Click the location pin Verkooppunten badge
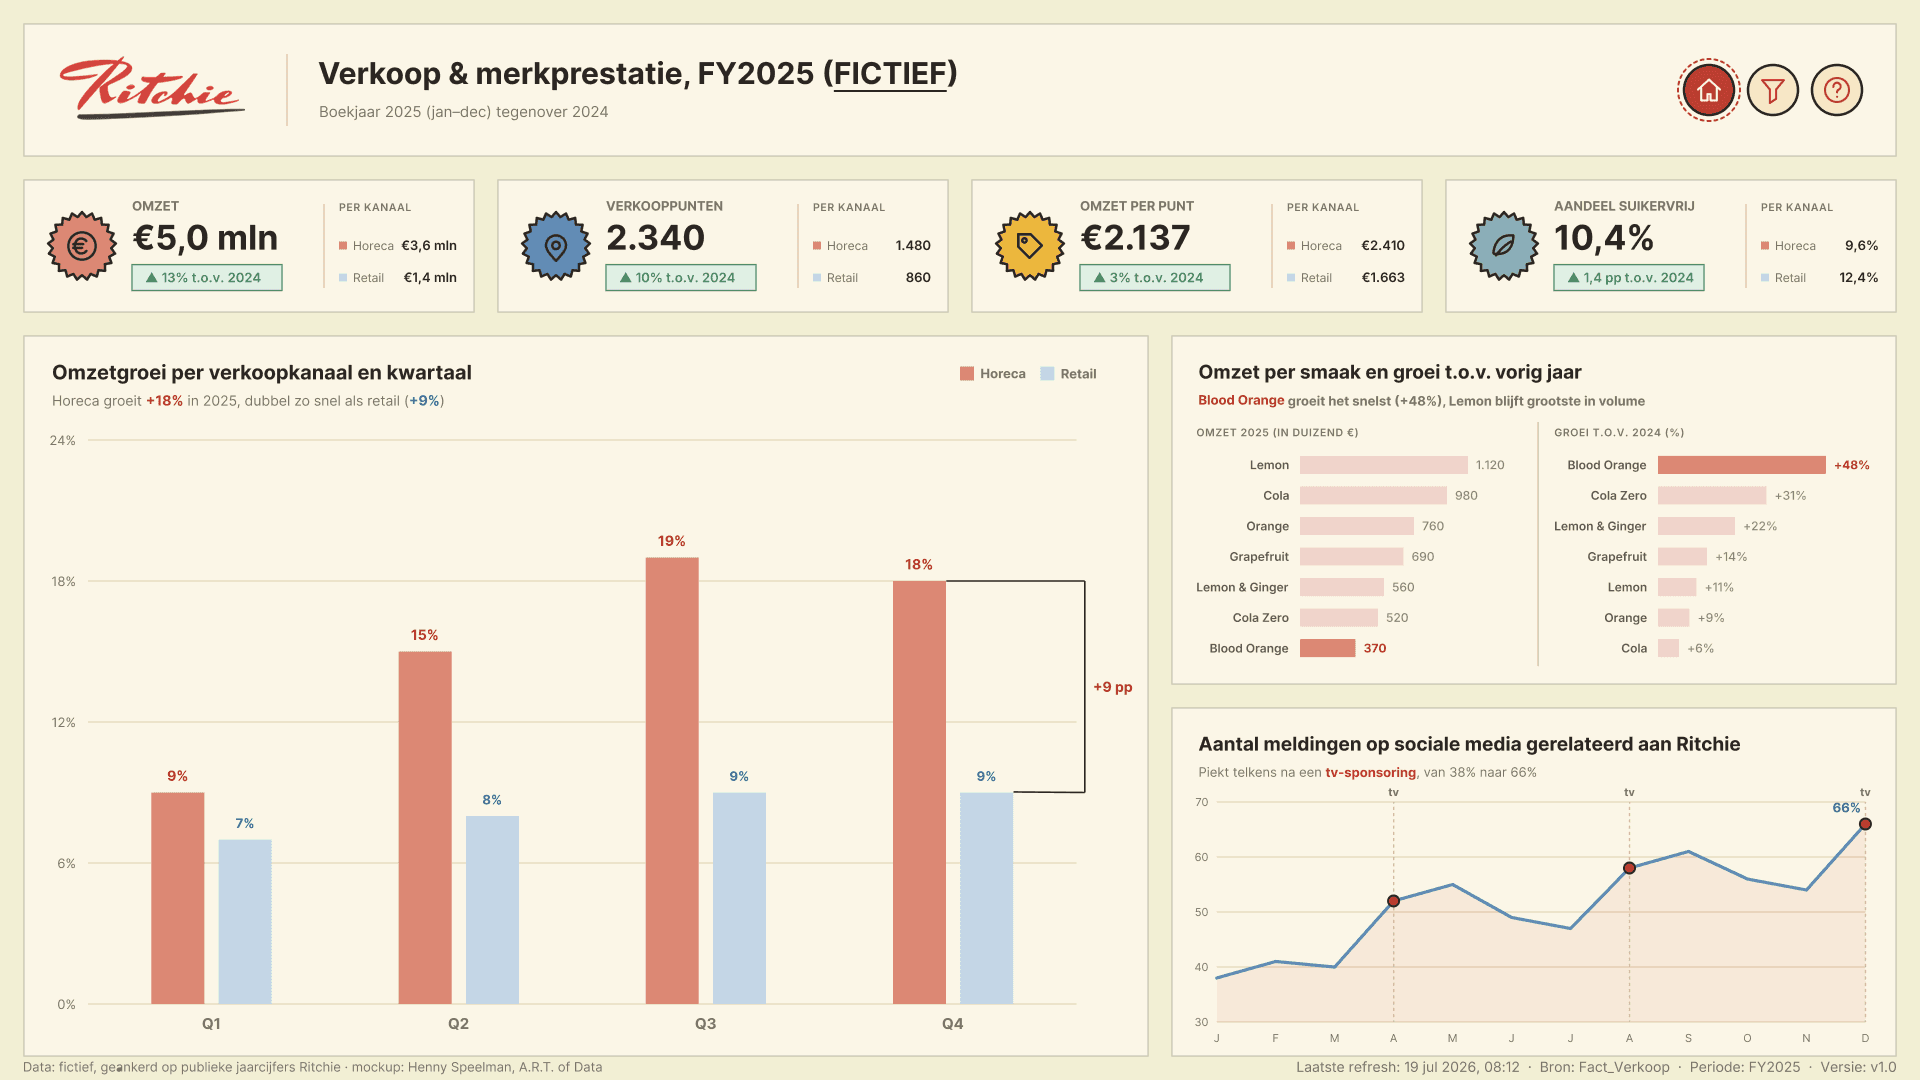The height and width of the screenshot is (1080, 1920). coord(556,246)
